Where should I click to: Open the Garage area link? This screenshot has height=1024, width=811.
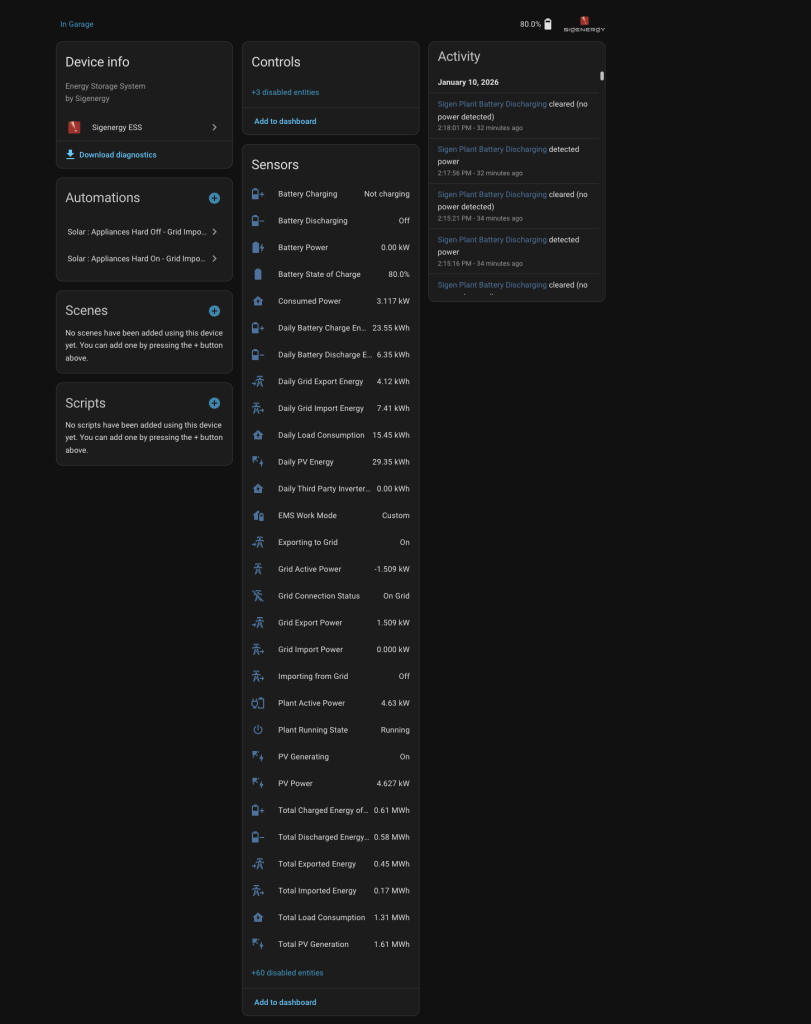(x=81, y=24)
